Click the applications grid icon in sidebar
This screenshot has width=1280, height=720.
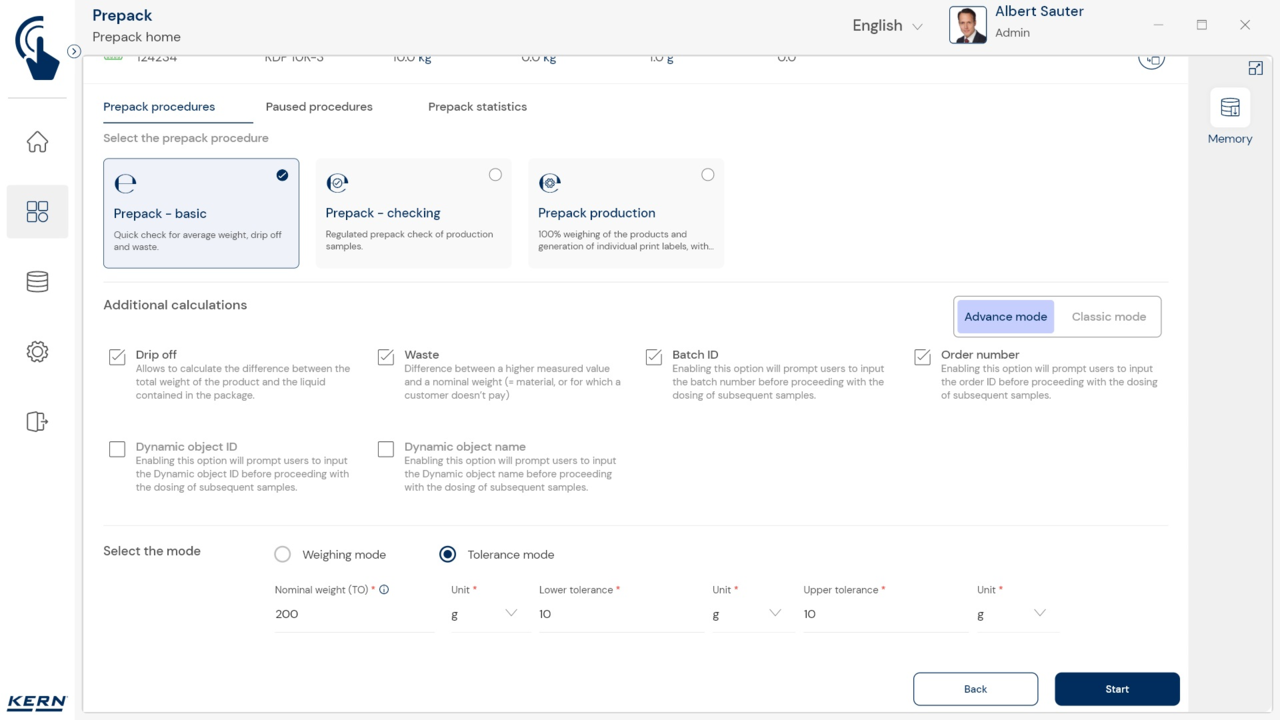[37, 211]
